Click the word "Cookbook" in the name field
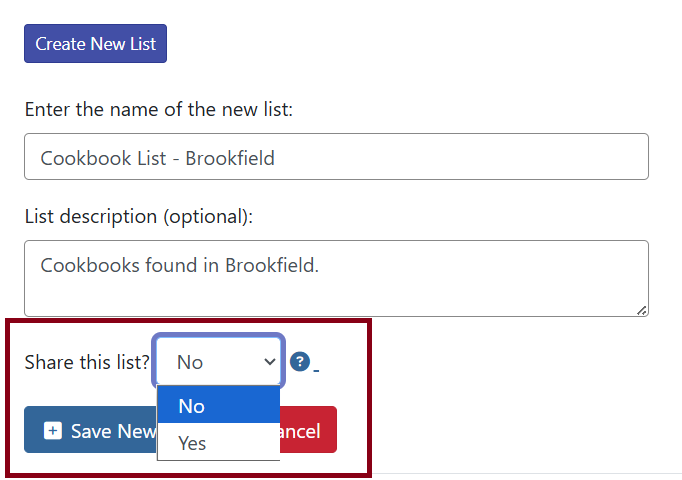The width and height of the screenshot is (682, 480). pos(79,158)
